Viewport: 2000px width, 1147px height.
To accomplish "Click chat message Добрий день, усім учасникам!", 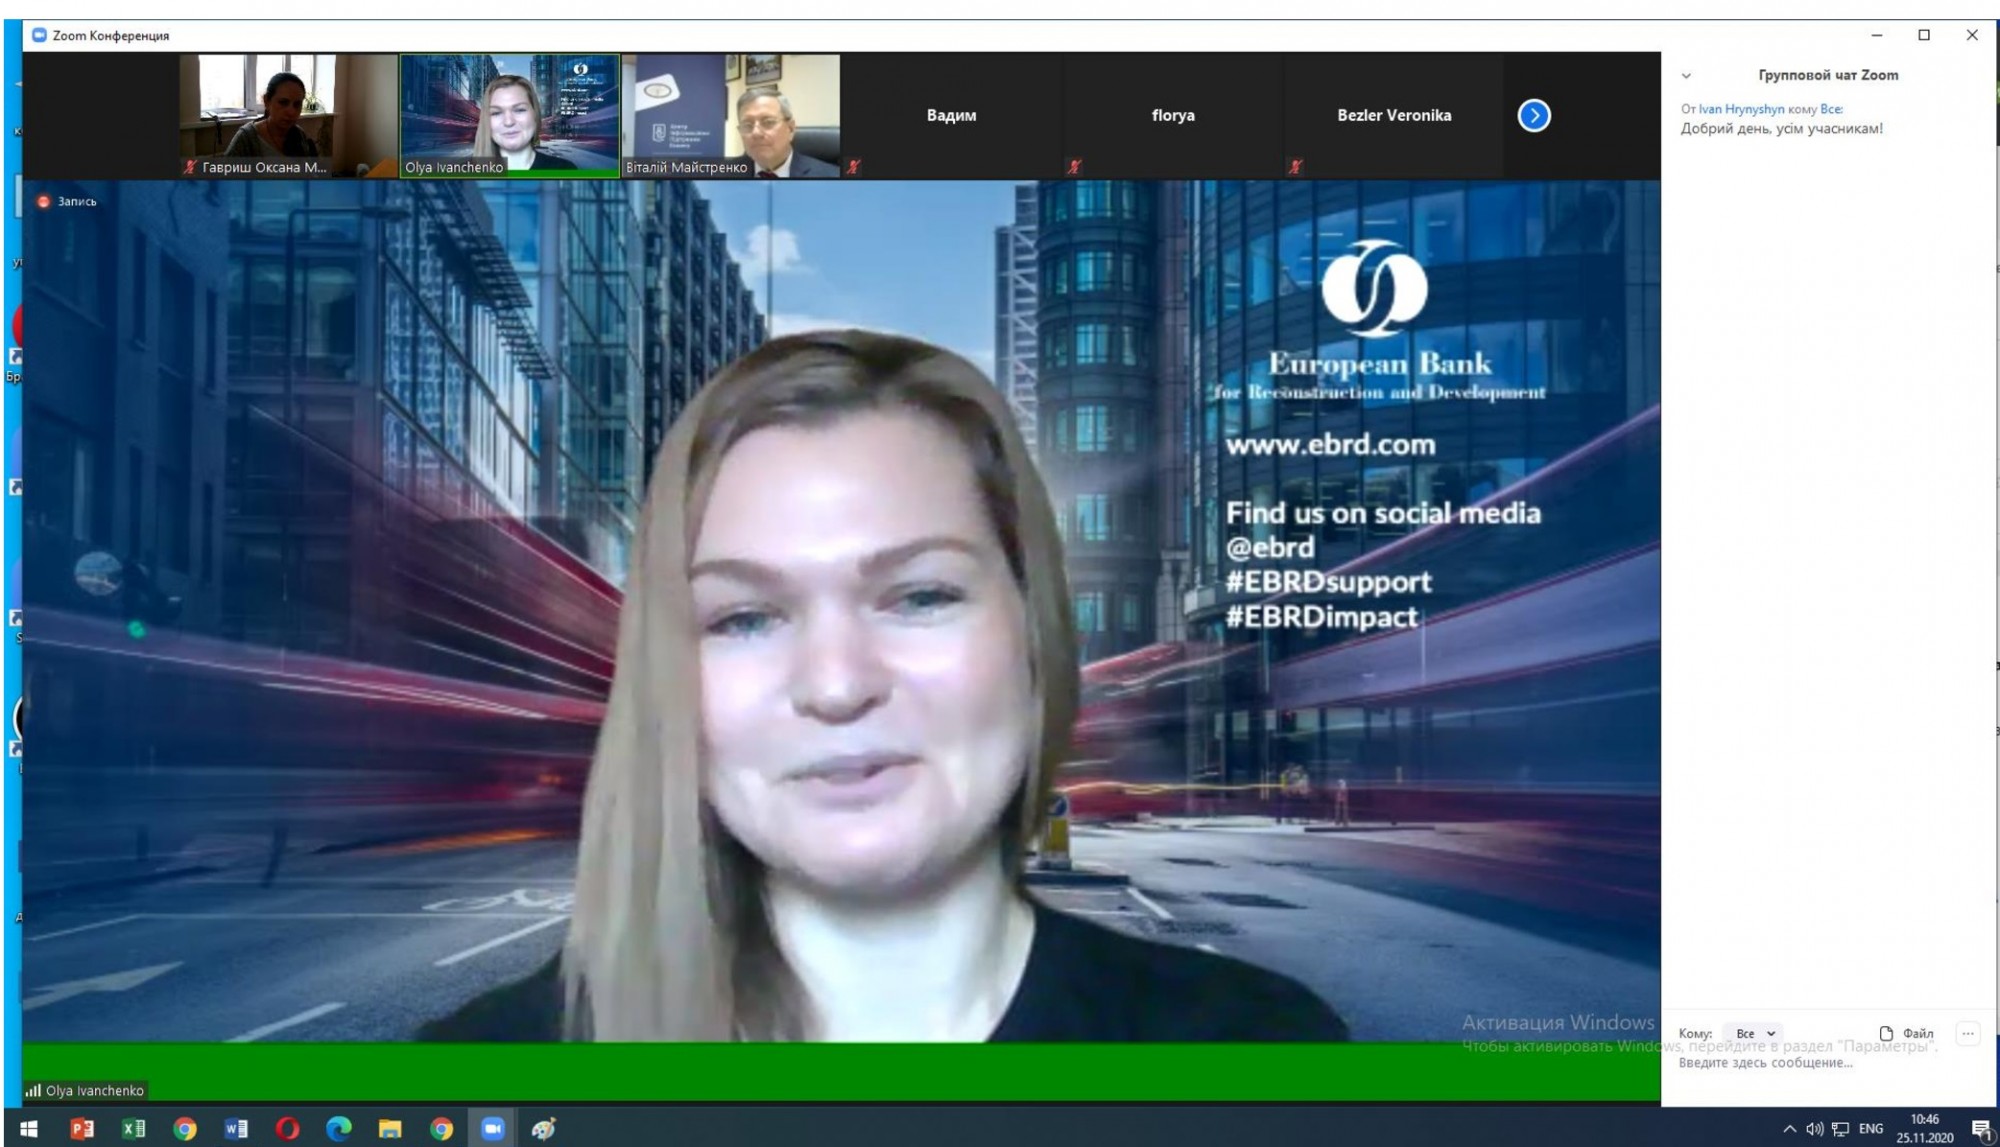I will point(1781,128).
